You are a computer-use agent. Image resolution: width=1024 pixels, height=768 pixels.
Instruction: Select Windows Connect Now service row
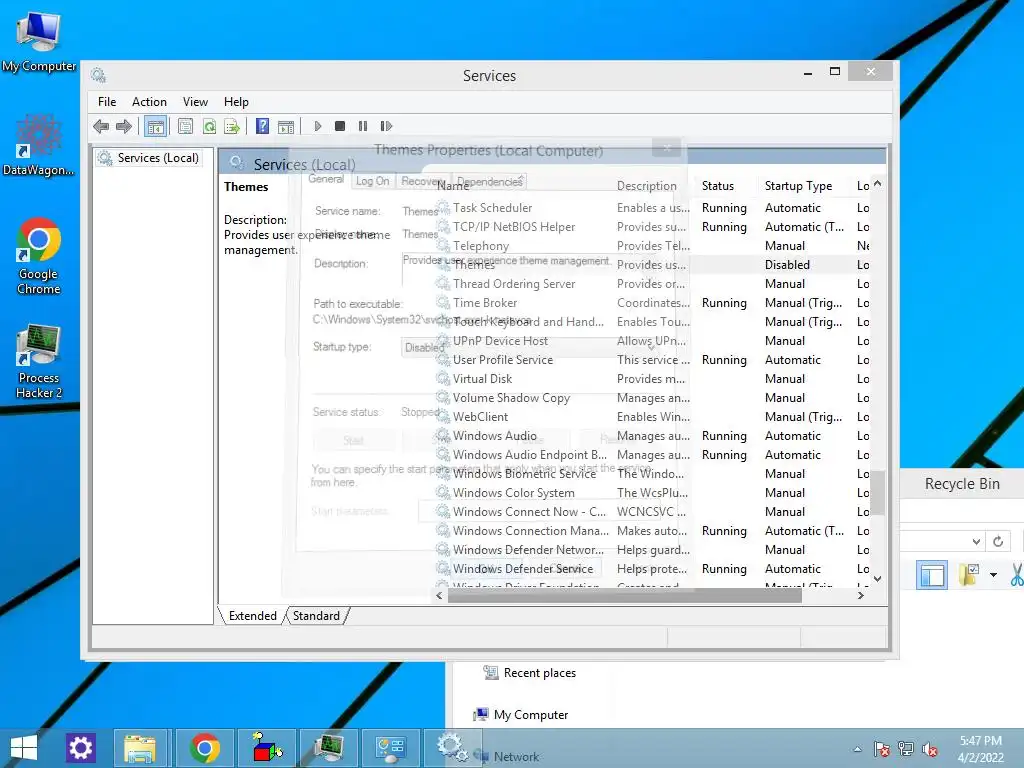(x=653, y=511)
